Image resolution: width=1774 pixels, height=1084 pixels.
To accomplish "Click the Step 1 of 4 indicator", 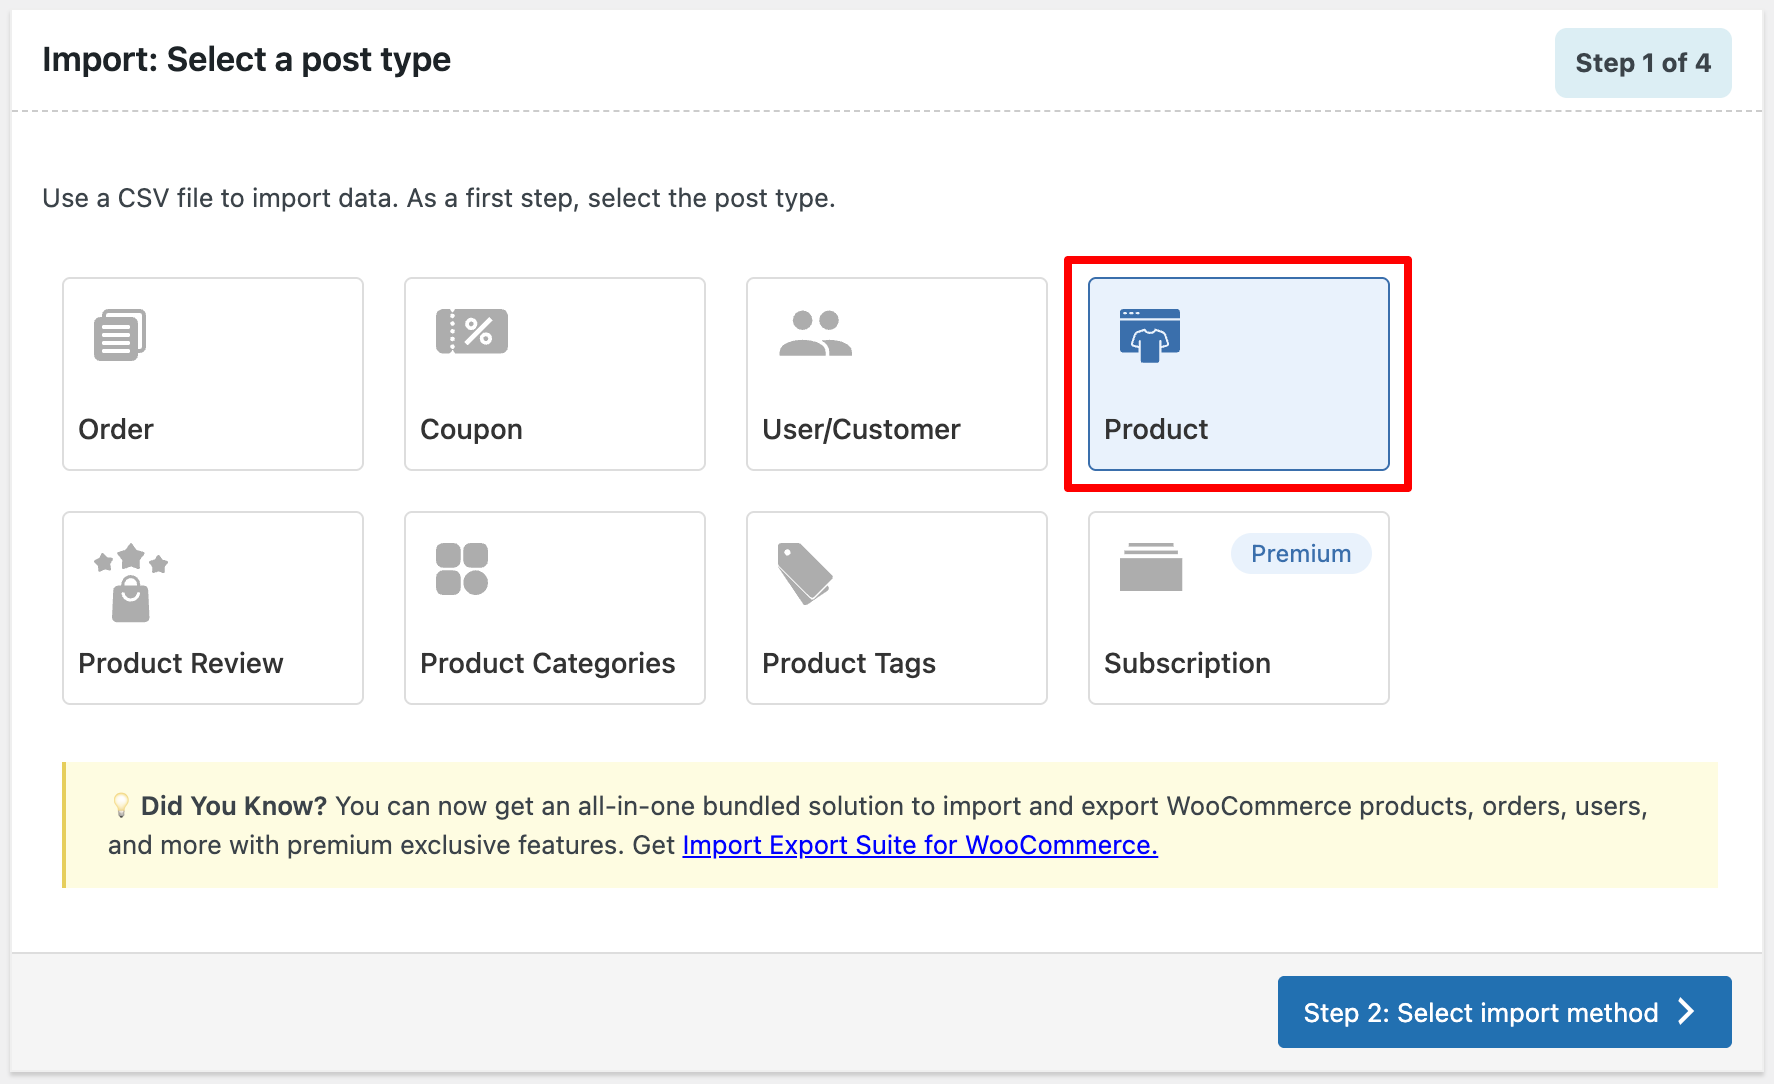I will click(x=1643, y=62).
